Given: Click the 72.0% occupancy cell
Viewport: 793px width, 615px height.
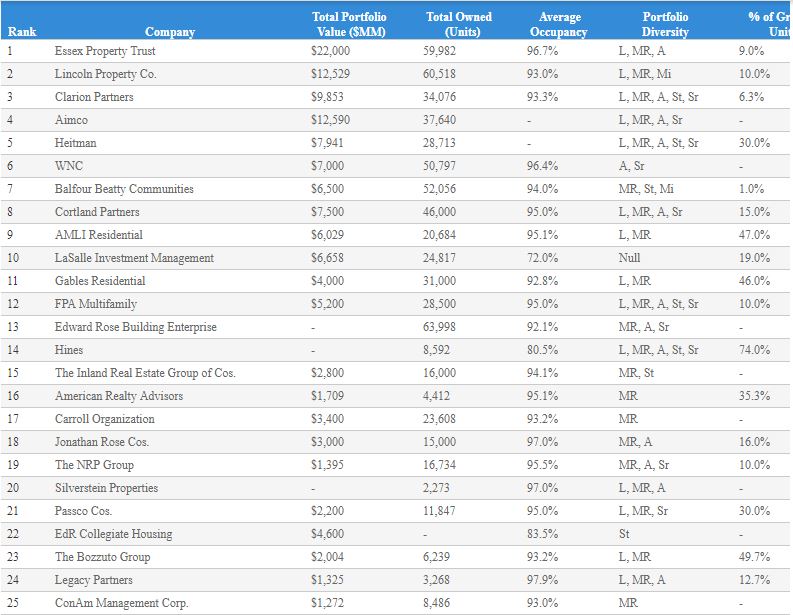Looking at the screenshot, I should tap(542, 258).
